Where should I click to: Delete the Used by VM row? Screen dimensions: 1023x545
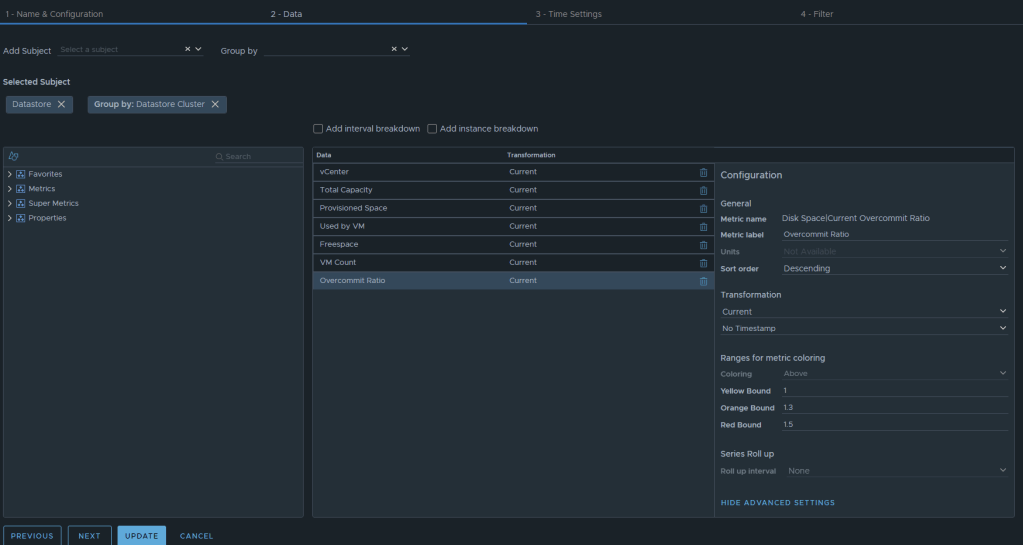pyautogui.click(x=703, y=226)
